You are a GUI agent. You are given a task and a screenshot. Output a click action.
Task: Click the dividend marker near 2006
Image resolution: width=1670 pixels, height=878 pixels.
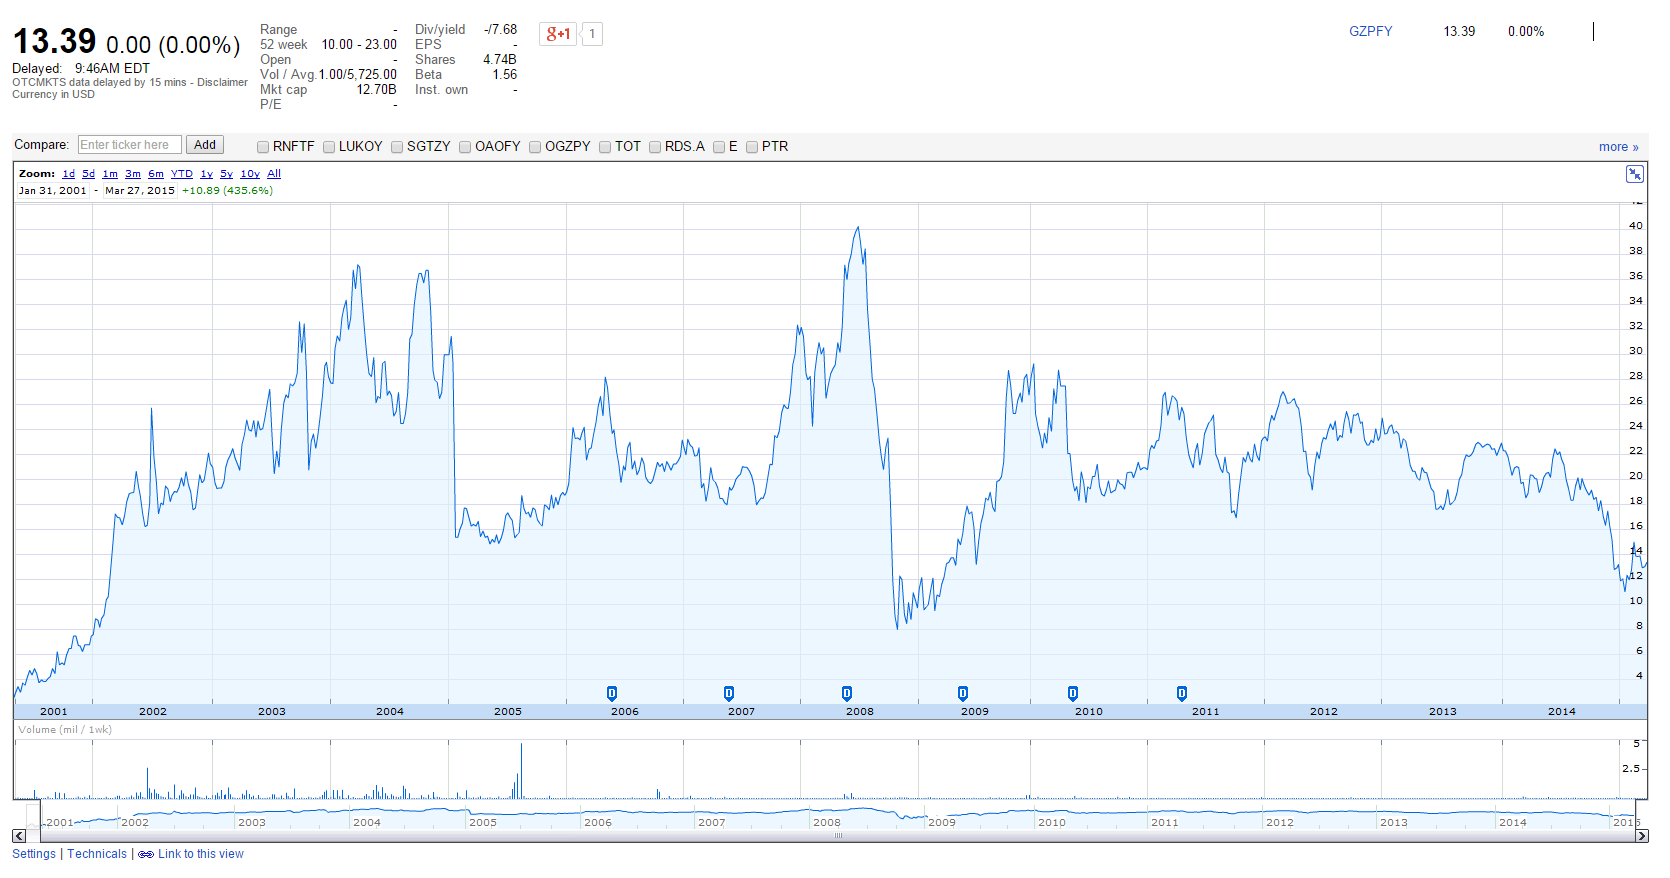612,693
